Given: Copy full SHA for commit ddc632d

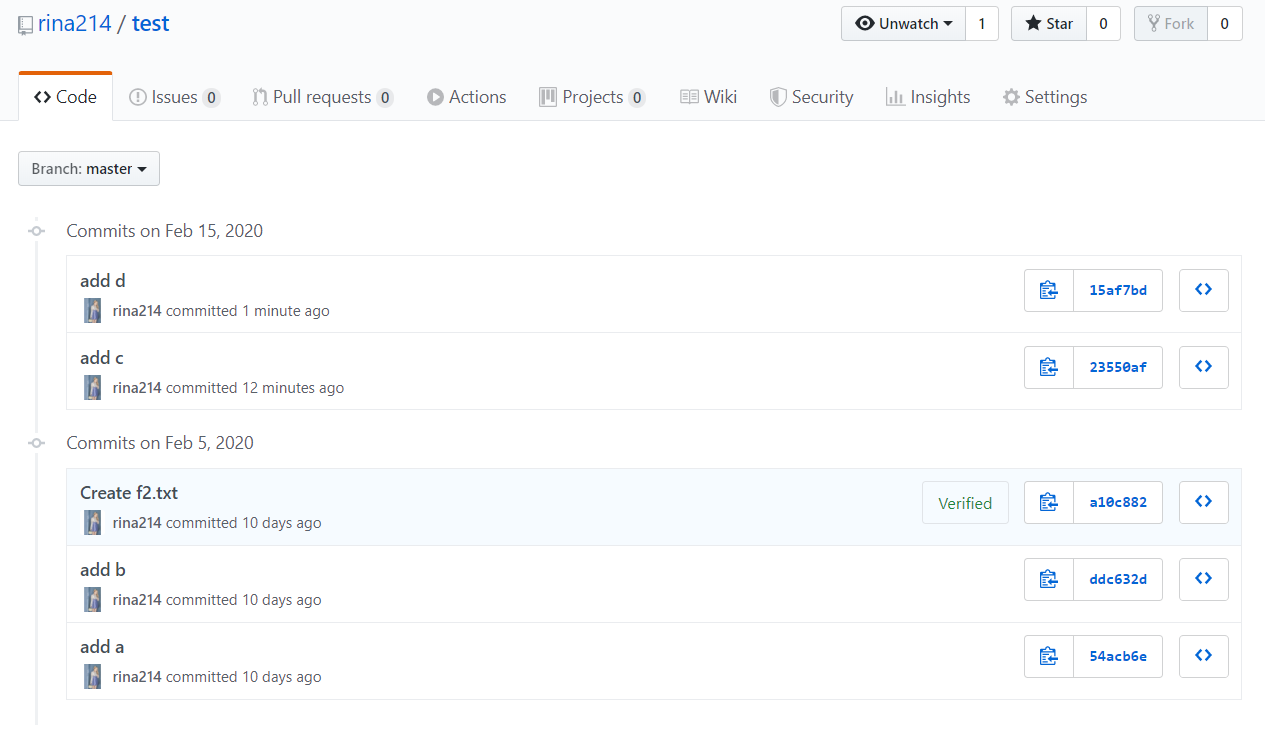Looking at the screenshot, I should tap(1049, 579).
